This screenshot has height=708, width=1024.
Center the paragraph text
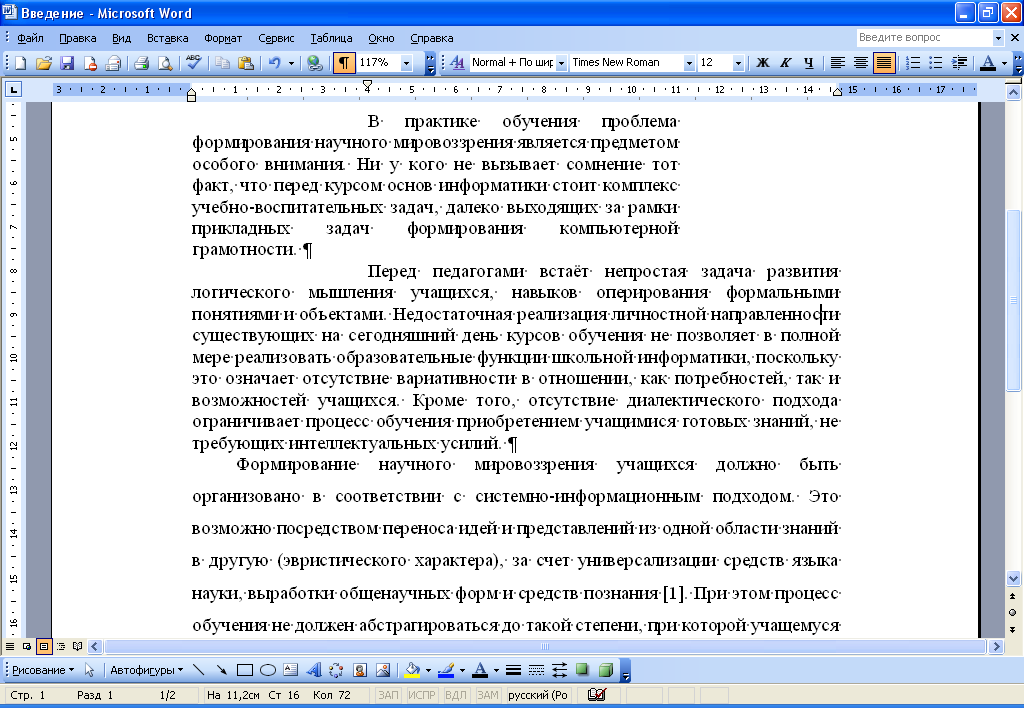point(861,63)
